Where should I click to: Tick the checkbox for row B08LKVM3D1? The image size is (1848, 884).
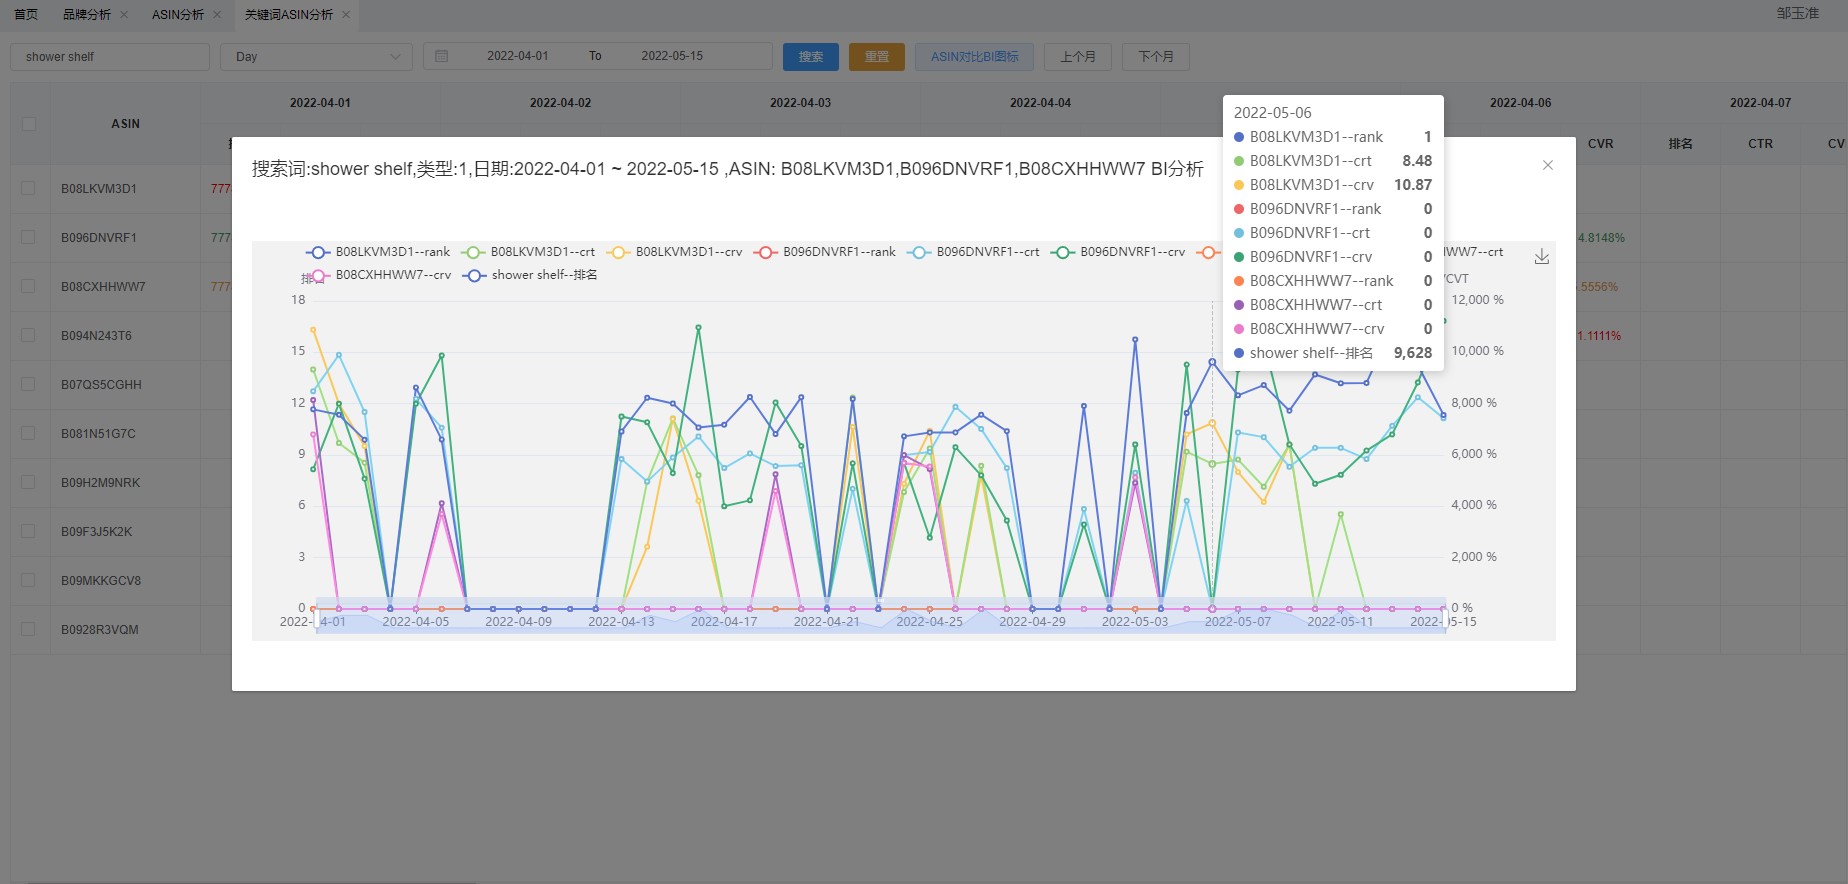pyautogui.click(x=28, y=188)
